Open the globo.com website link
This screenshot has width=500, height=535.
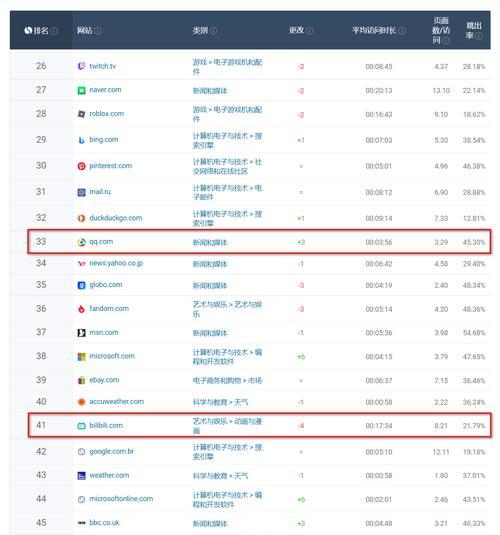pos(106,285)
